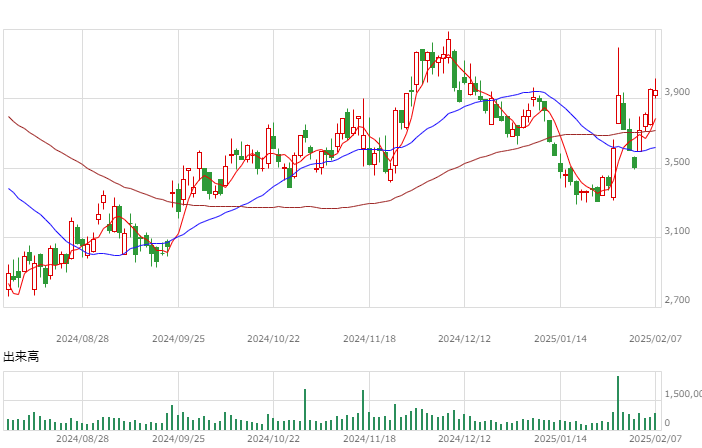Click the tallest volume bar in late January
Screen dimensions: 702x448
tap(618, 403)
